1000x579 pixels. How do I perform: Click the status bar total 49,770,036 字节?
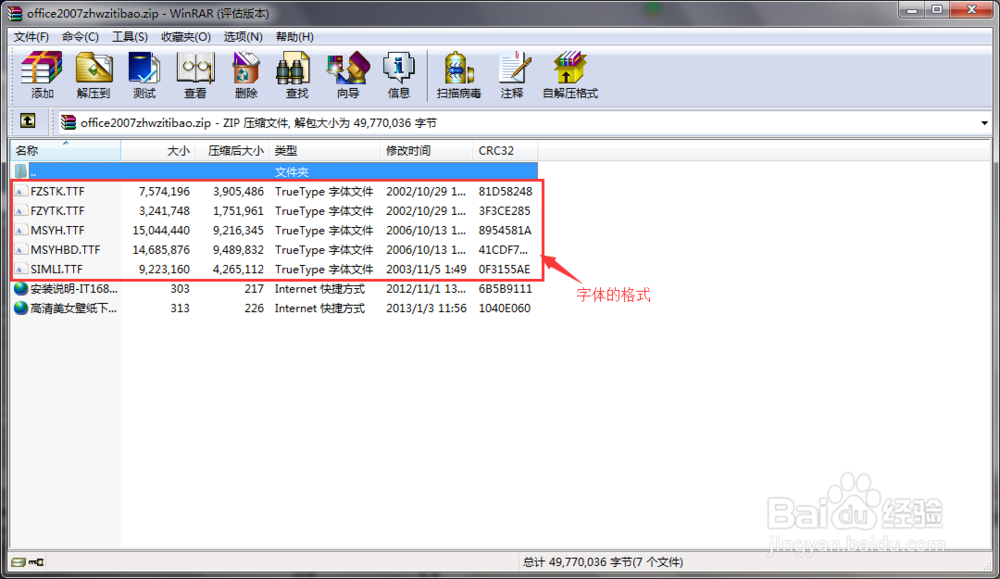click(603, 562)
